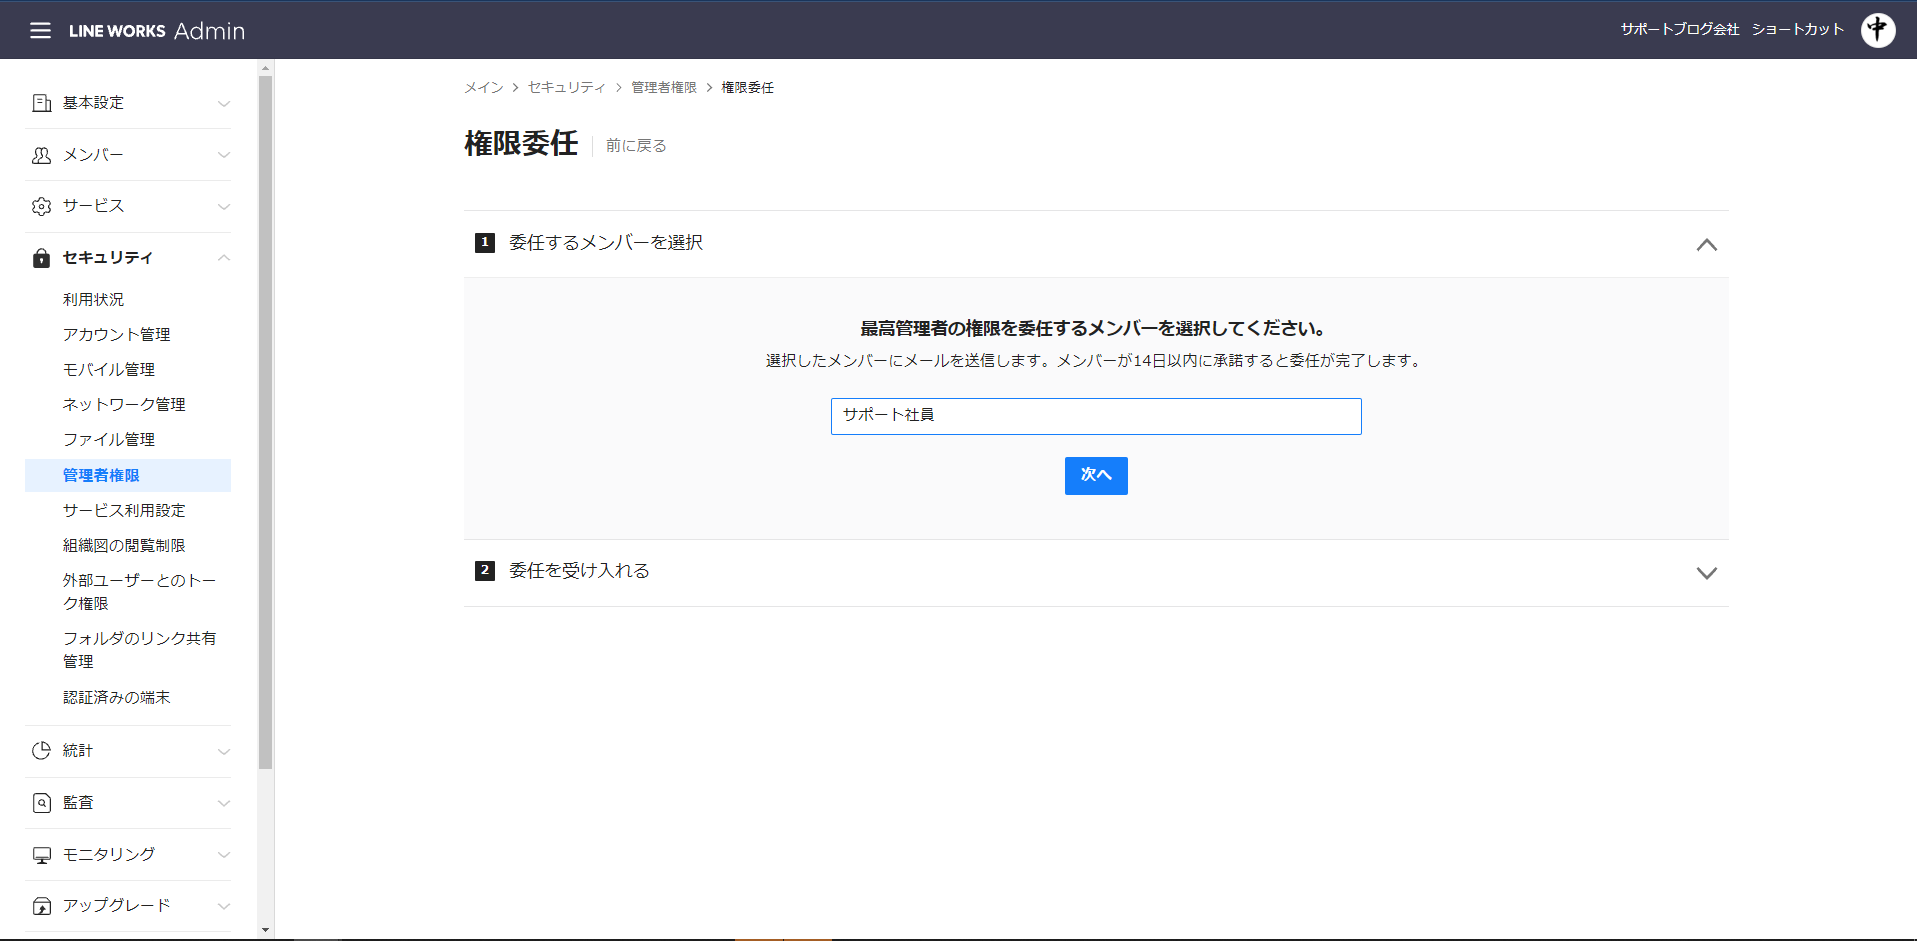The width and height of the screenshot is (1917, 941).
Task: Click the 前に戻る link
Action: (x=636, y=146)
